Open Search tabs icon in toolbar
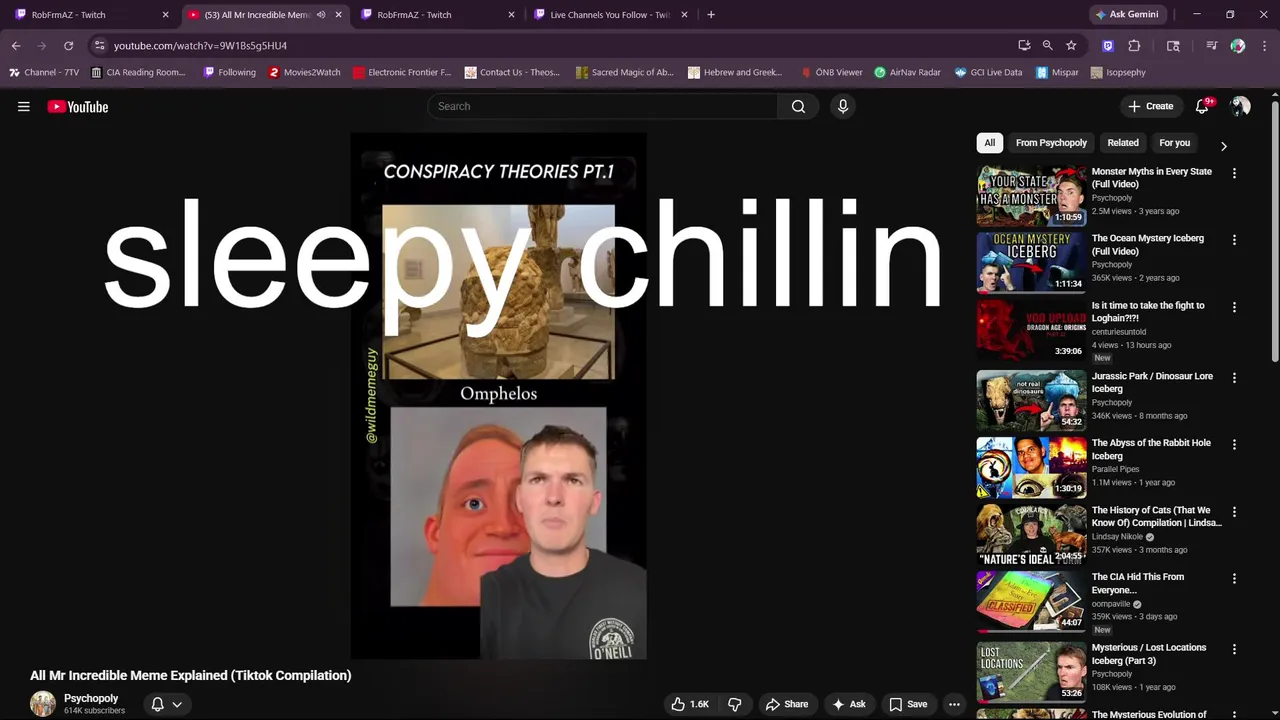Screen dimensions: 1280x720 [x=1173, y=45]
